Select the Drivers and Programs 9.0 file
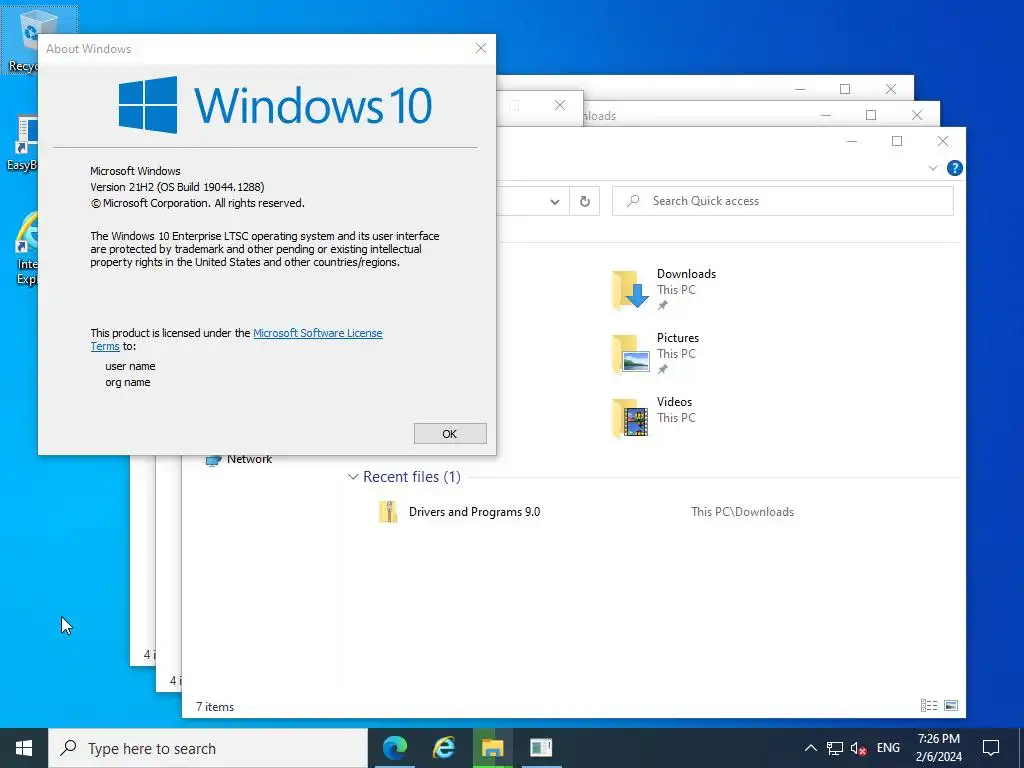The height and width of the screenshot is (768, 1024). coord(474,512)
